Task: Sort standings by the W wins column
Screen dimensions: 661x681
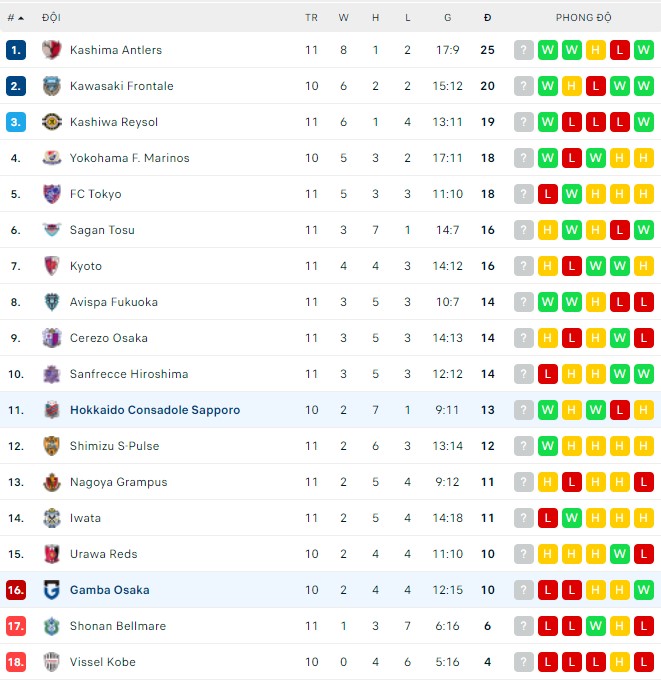Action: [x=343, y=18]
